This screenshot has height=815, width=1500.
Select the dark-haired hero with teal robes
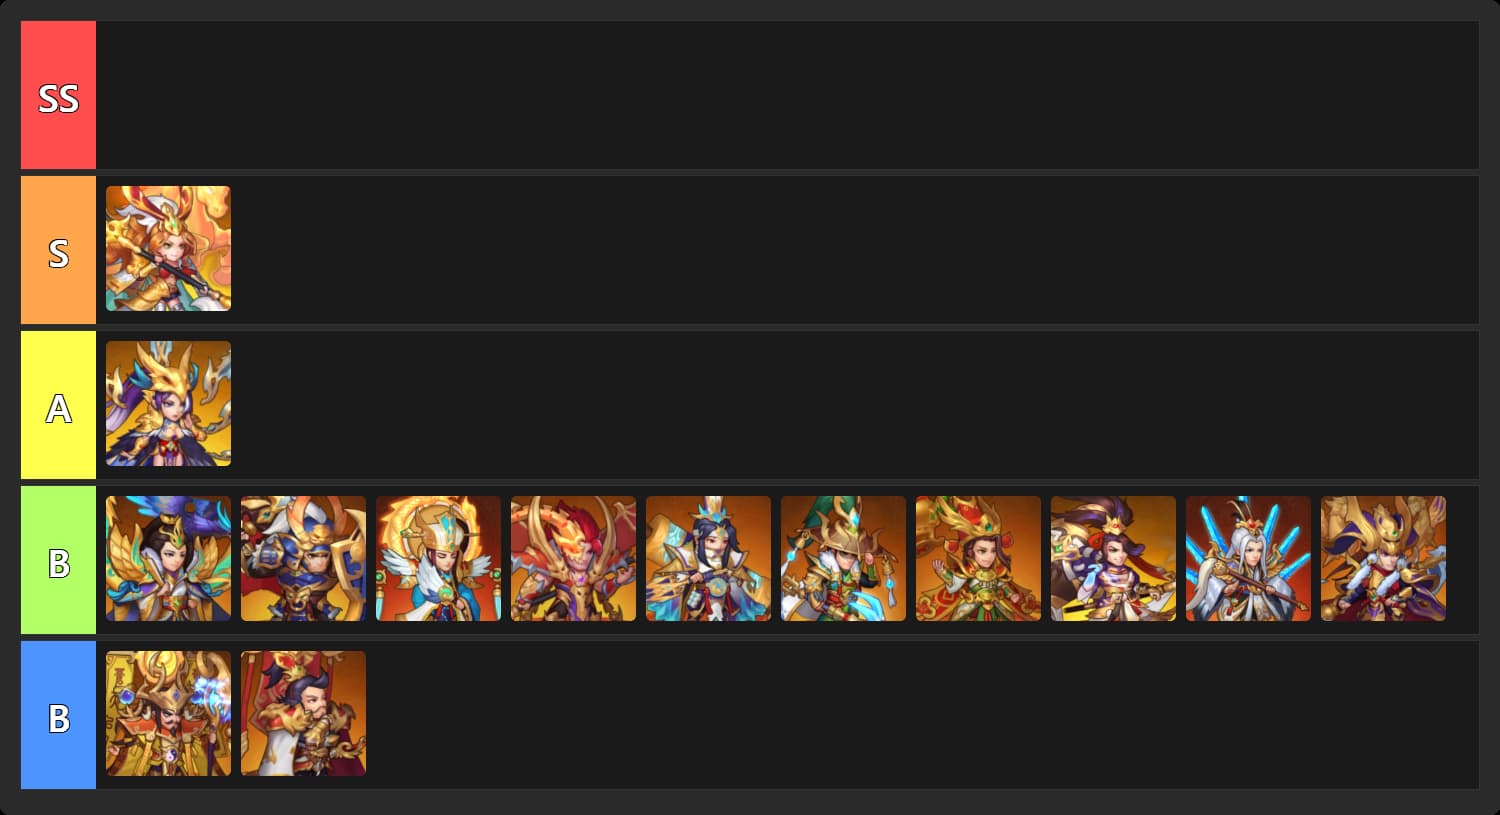[708, 558]
